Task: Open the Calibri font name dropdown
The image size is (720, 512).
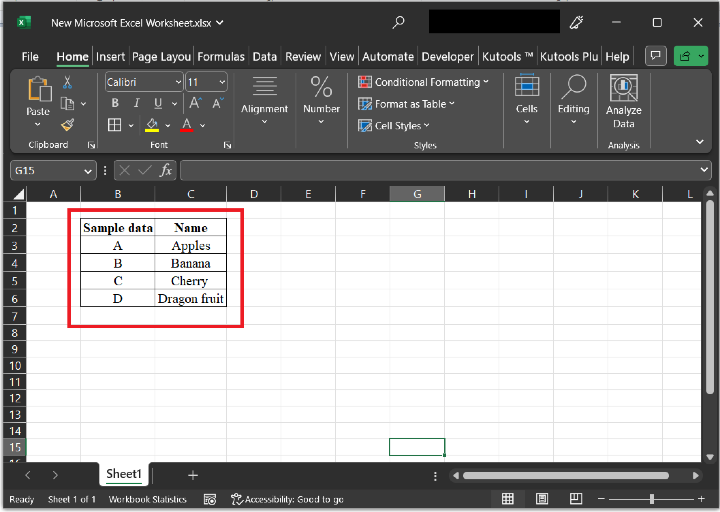Action: coord(178,82)
